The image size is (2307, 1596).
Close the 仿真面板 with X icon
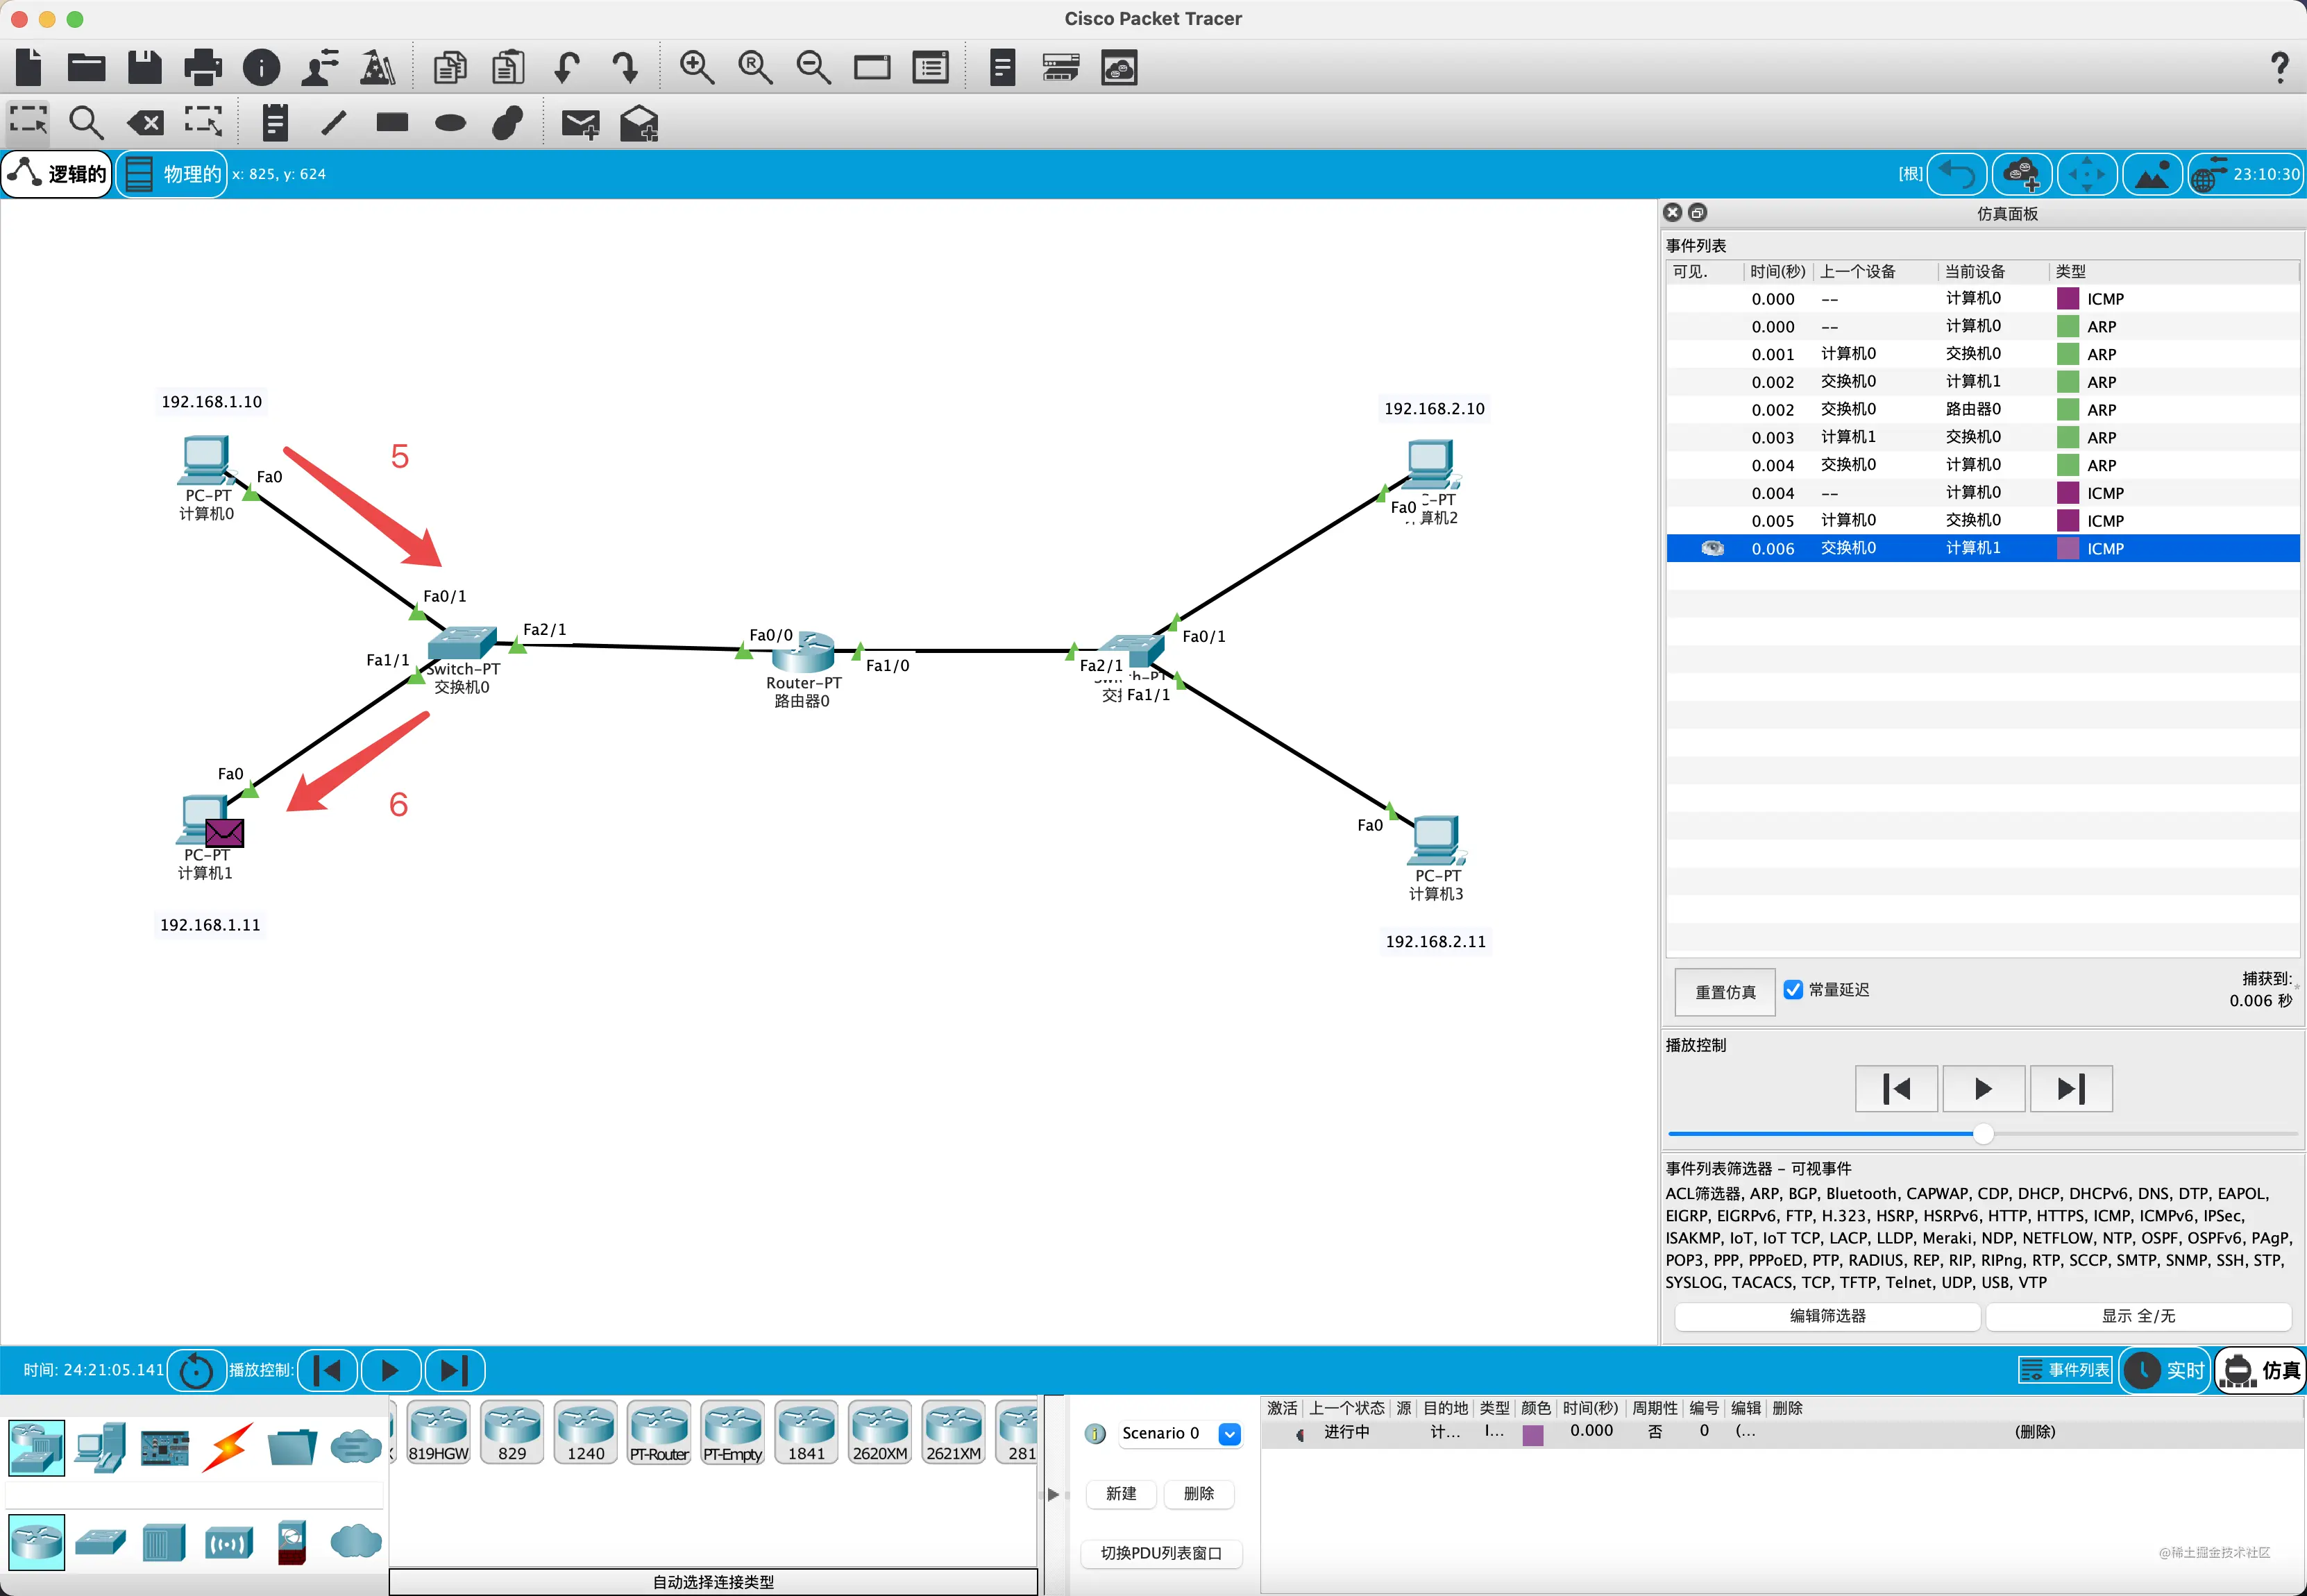(x=1672, y=213)
